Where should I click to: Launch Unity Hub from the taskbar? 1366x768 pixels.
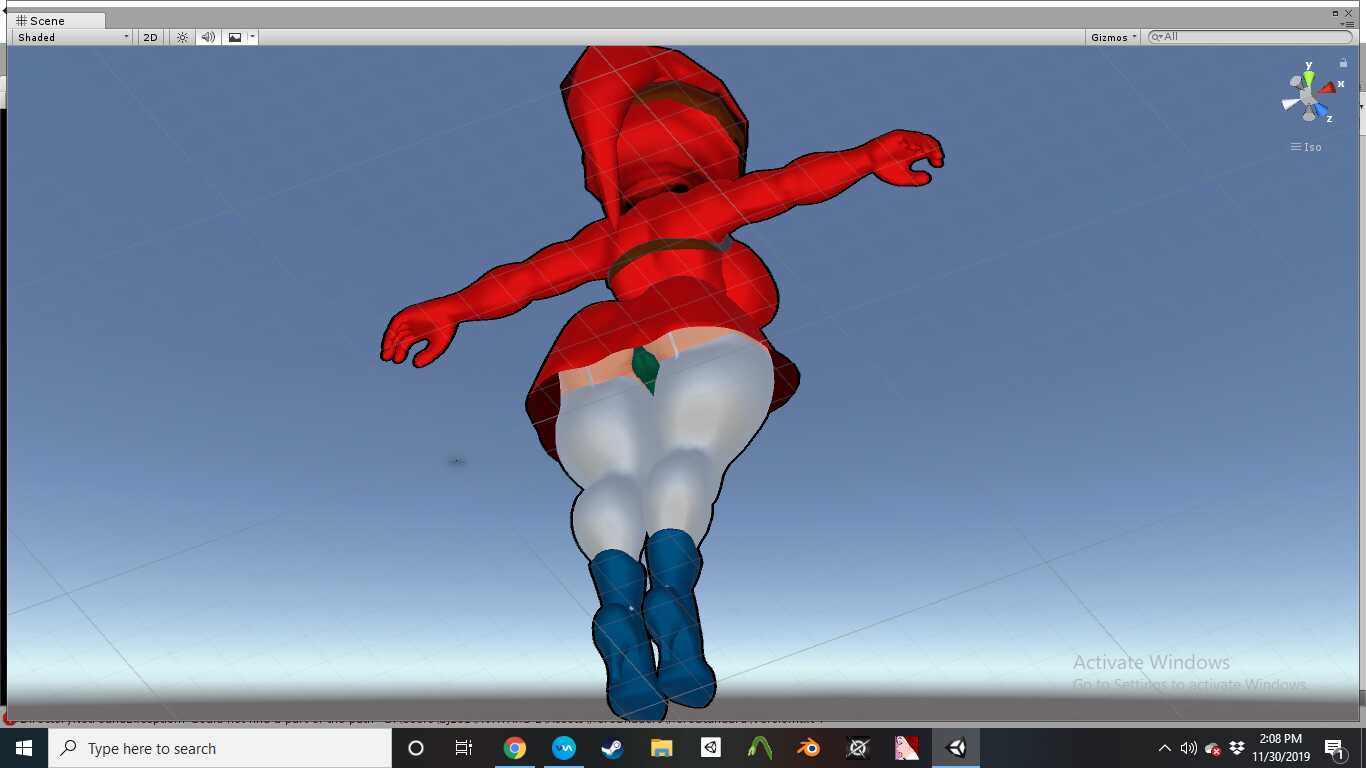710,748
